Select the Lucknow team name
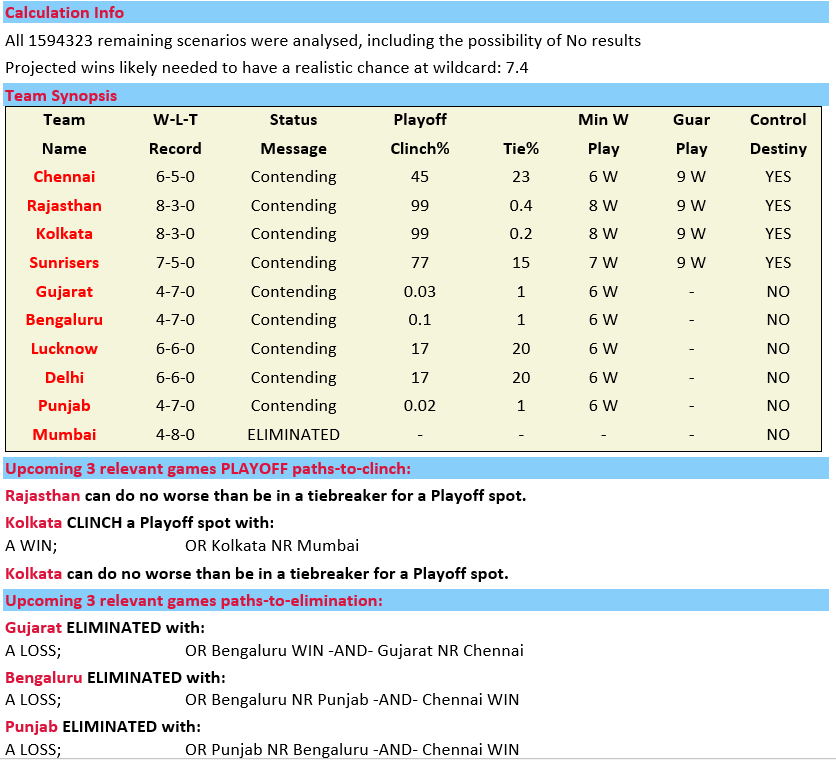The height and width of the screenshot is (760, 836). coord(64,348)
